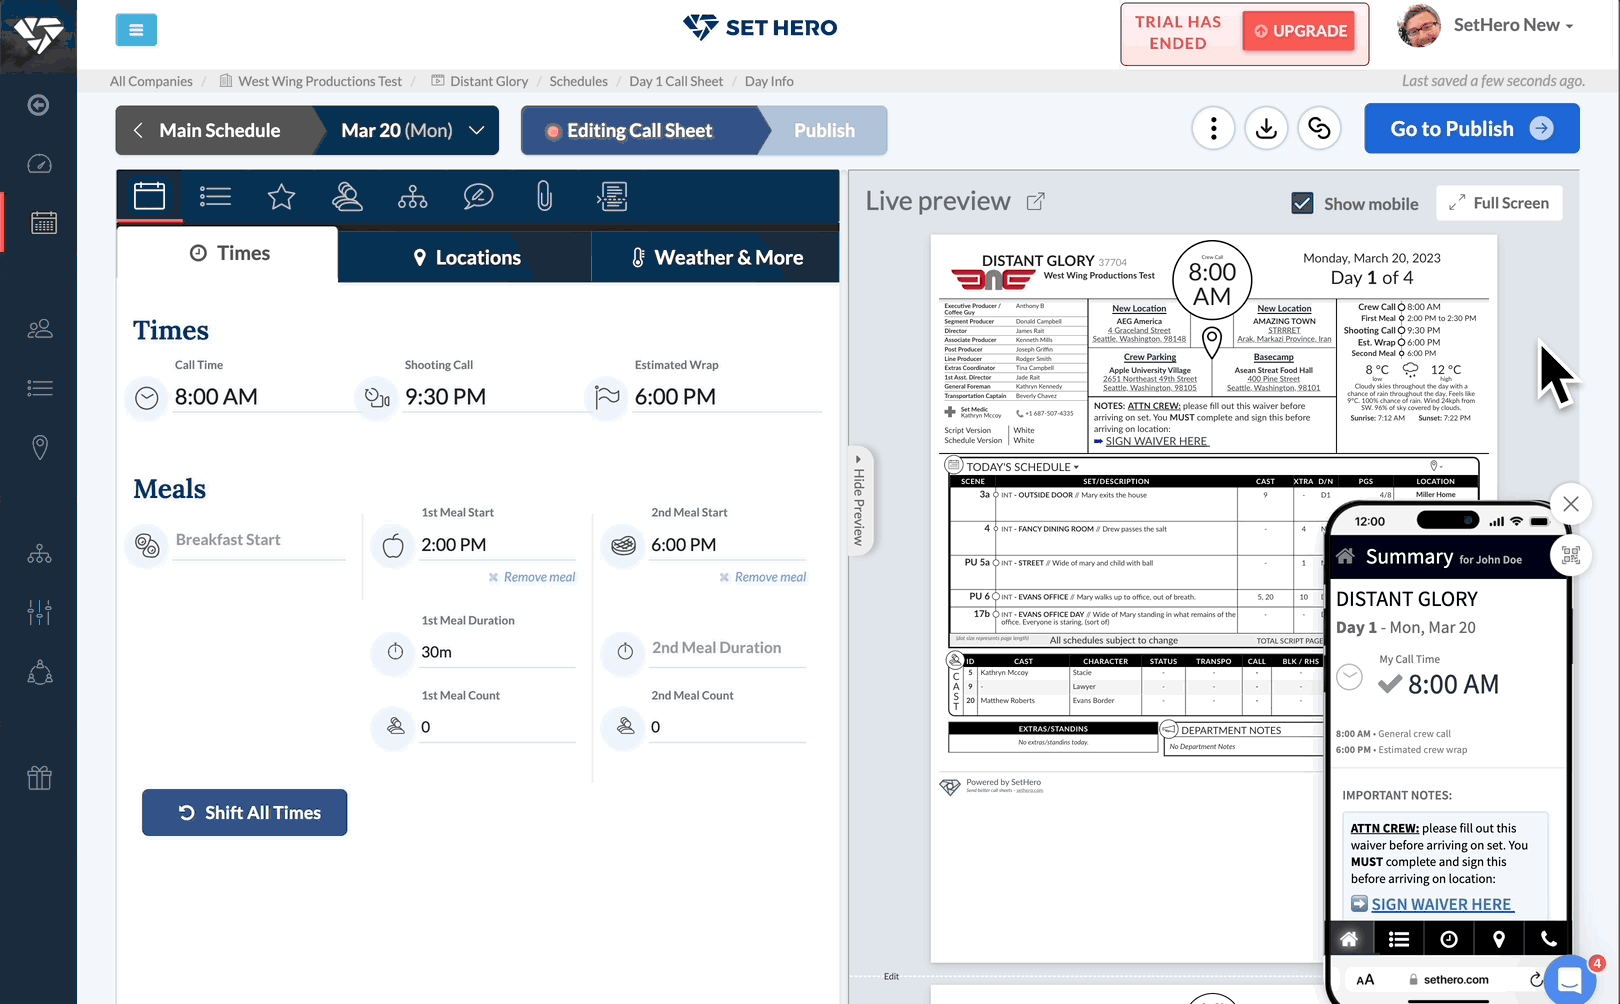
Task: Open the sliders settings sidebar icon
Action: (x=40, y=612)
